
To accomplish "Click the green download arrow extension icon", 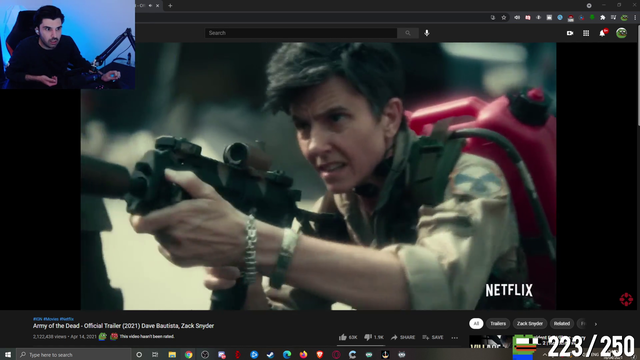I will (592, 18).
